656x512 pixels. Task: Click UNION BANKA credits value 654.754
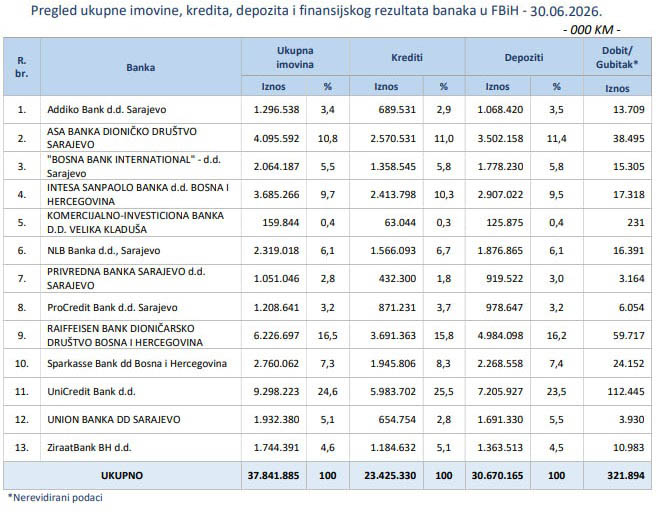[x=397, y=420]
